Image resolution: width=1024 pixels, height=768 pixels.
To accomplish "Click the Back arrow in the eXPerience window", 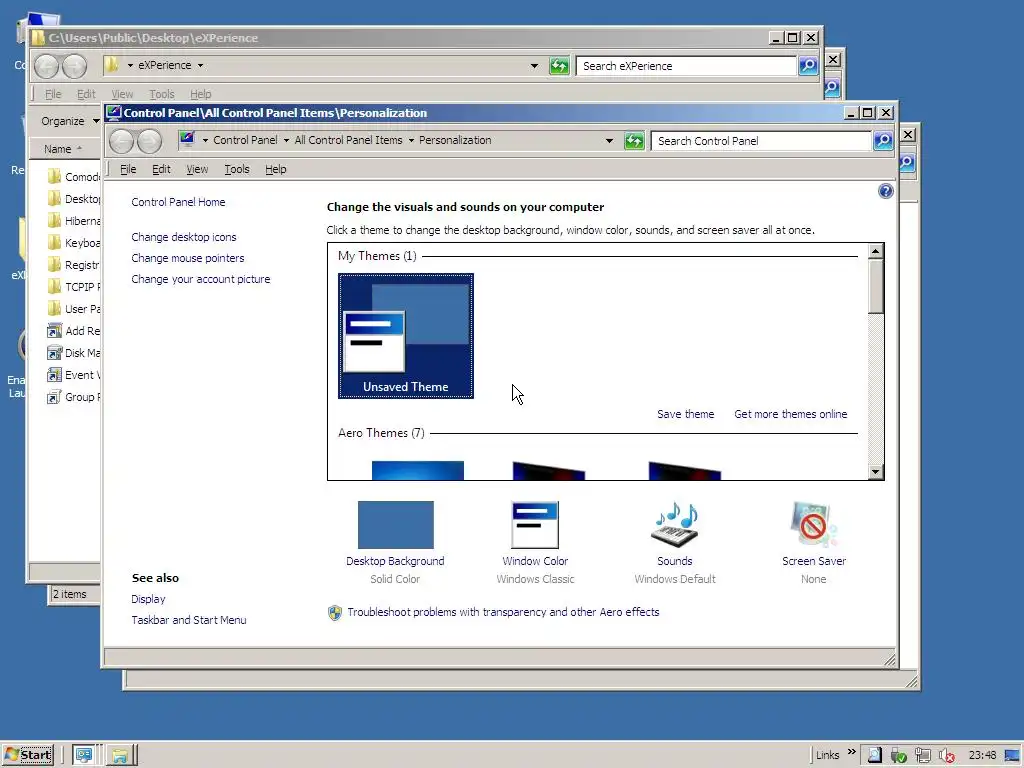I will tap(46, 66).
